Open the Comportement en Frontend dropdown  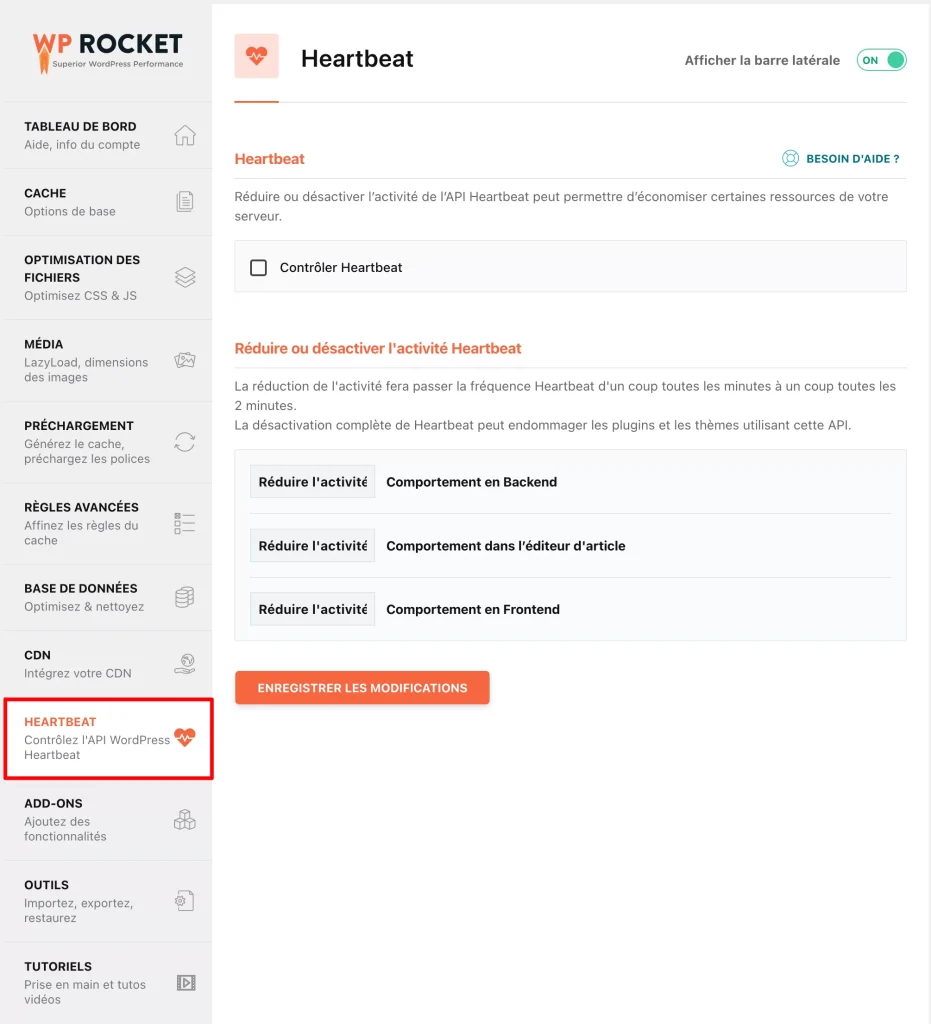point(313,609)
